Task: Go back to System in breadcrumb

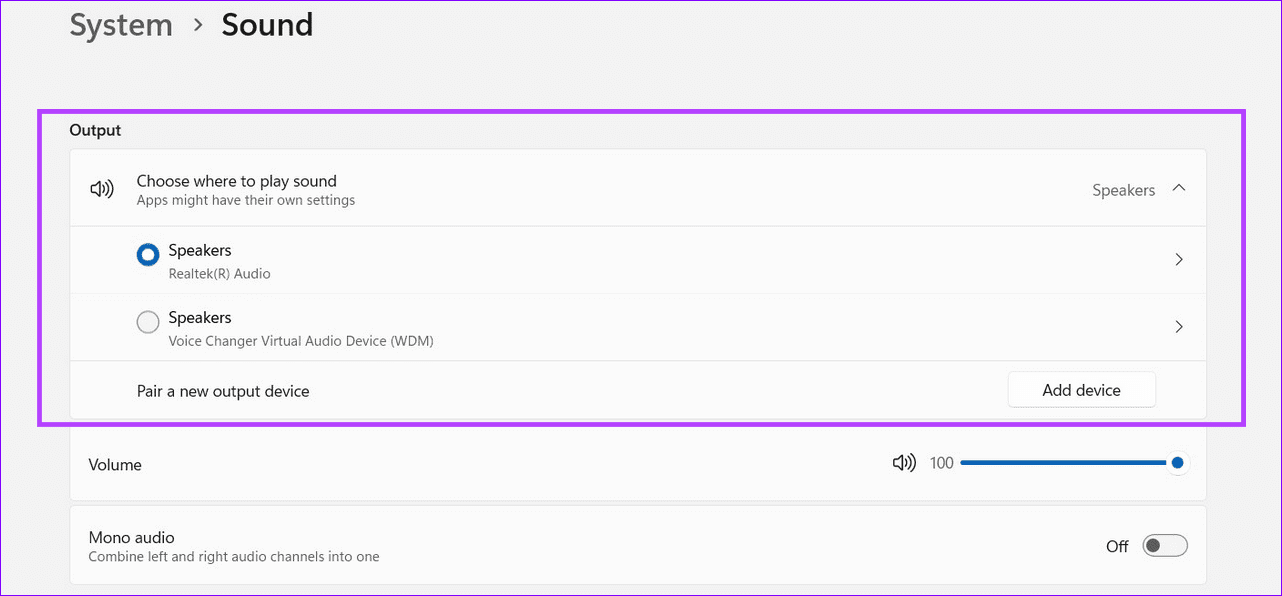Action: click(121, 25)
